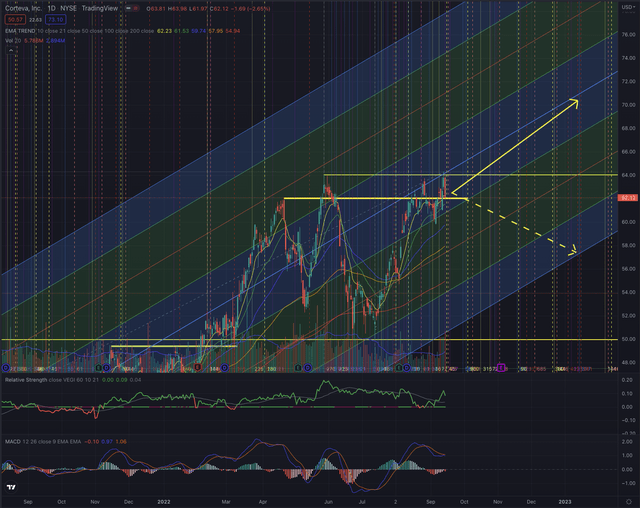Select the solid yellow upward arrow drawing
This screenshot has height=508, width=640.
click(515, 146)
